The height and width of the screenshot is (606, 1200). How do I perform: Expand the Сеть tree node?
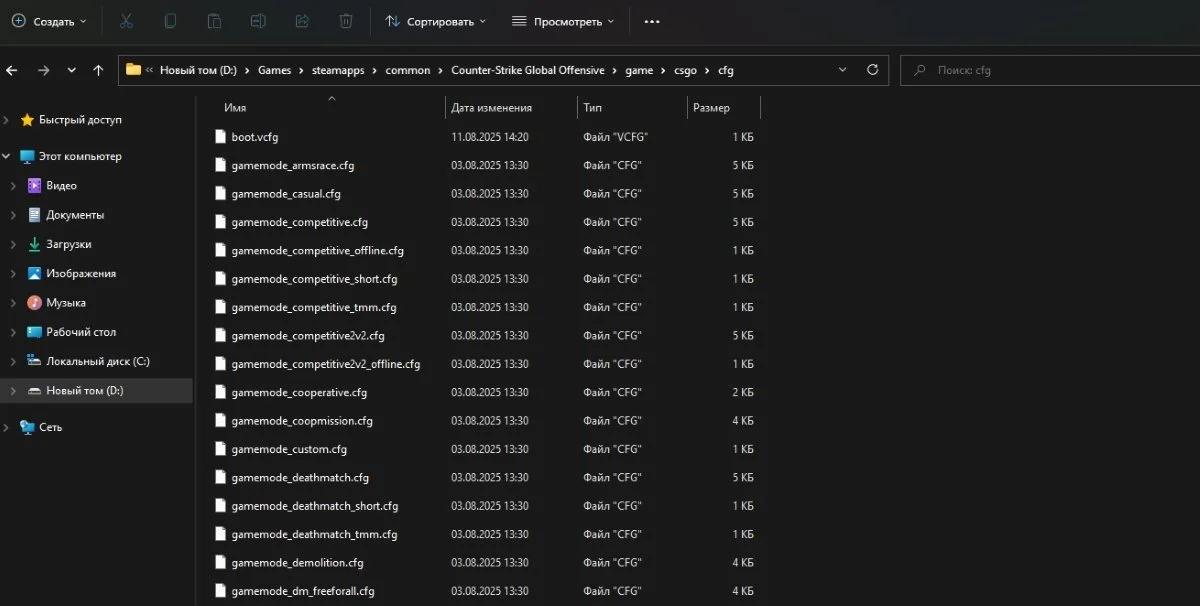click(x=7, y=427)
